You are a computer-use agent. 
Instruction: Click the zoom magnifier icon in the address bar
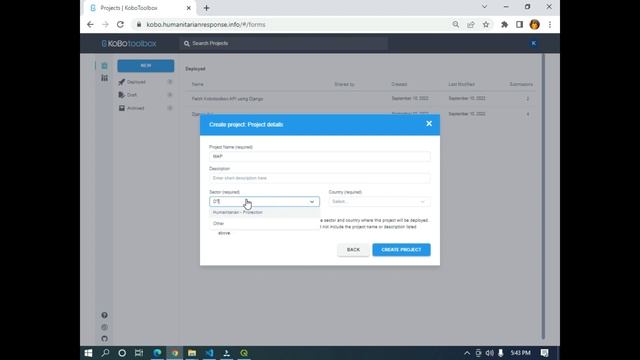(x=456, y=24)
